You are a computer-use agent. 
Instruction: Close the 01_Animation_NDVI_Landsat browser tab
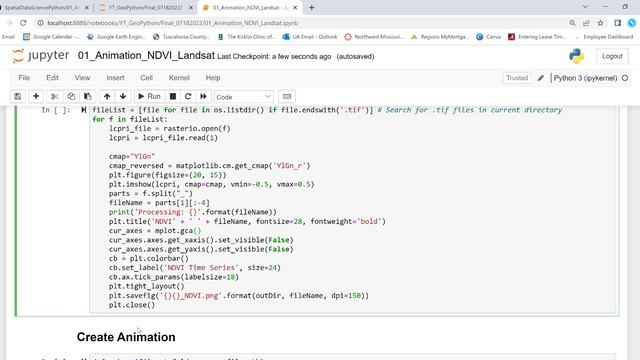[x=295, y=7]
